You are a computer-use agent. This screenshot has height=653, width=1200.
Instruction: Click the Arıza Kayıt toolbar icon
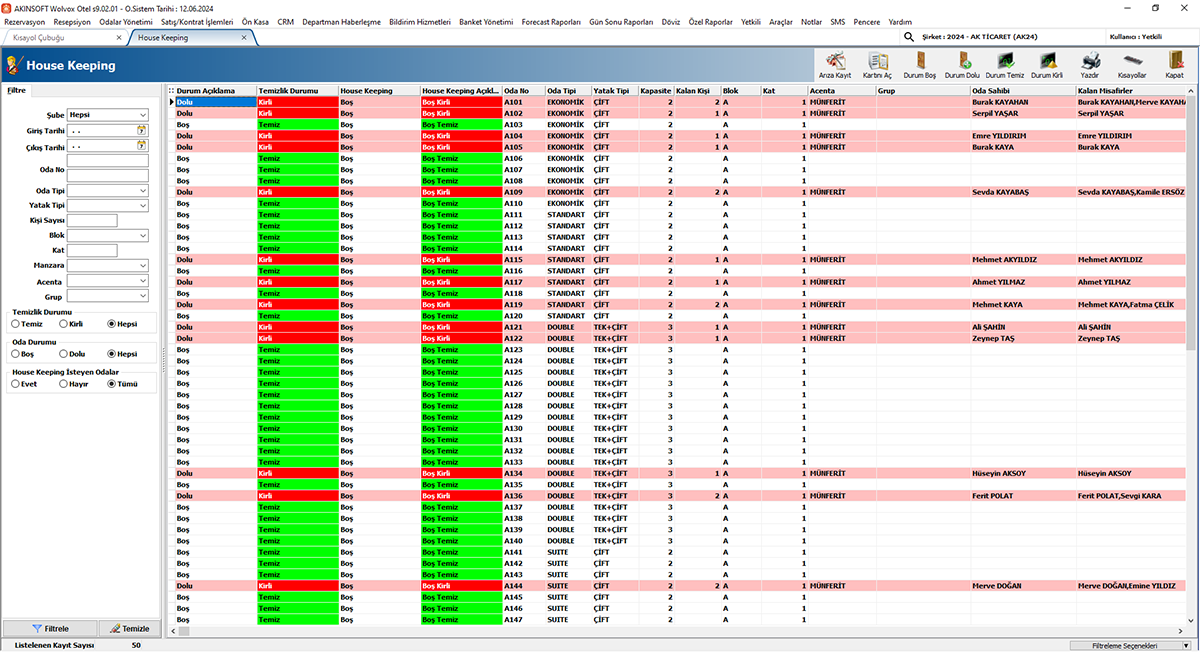(832, 64)
